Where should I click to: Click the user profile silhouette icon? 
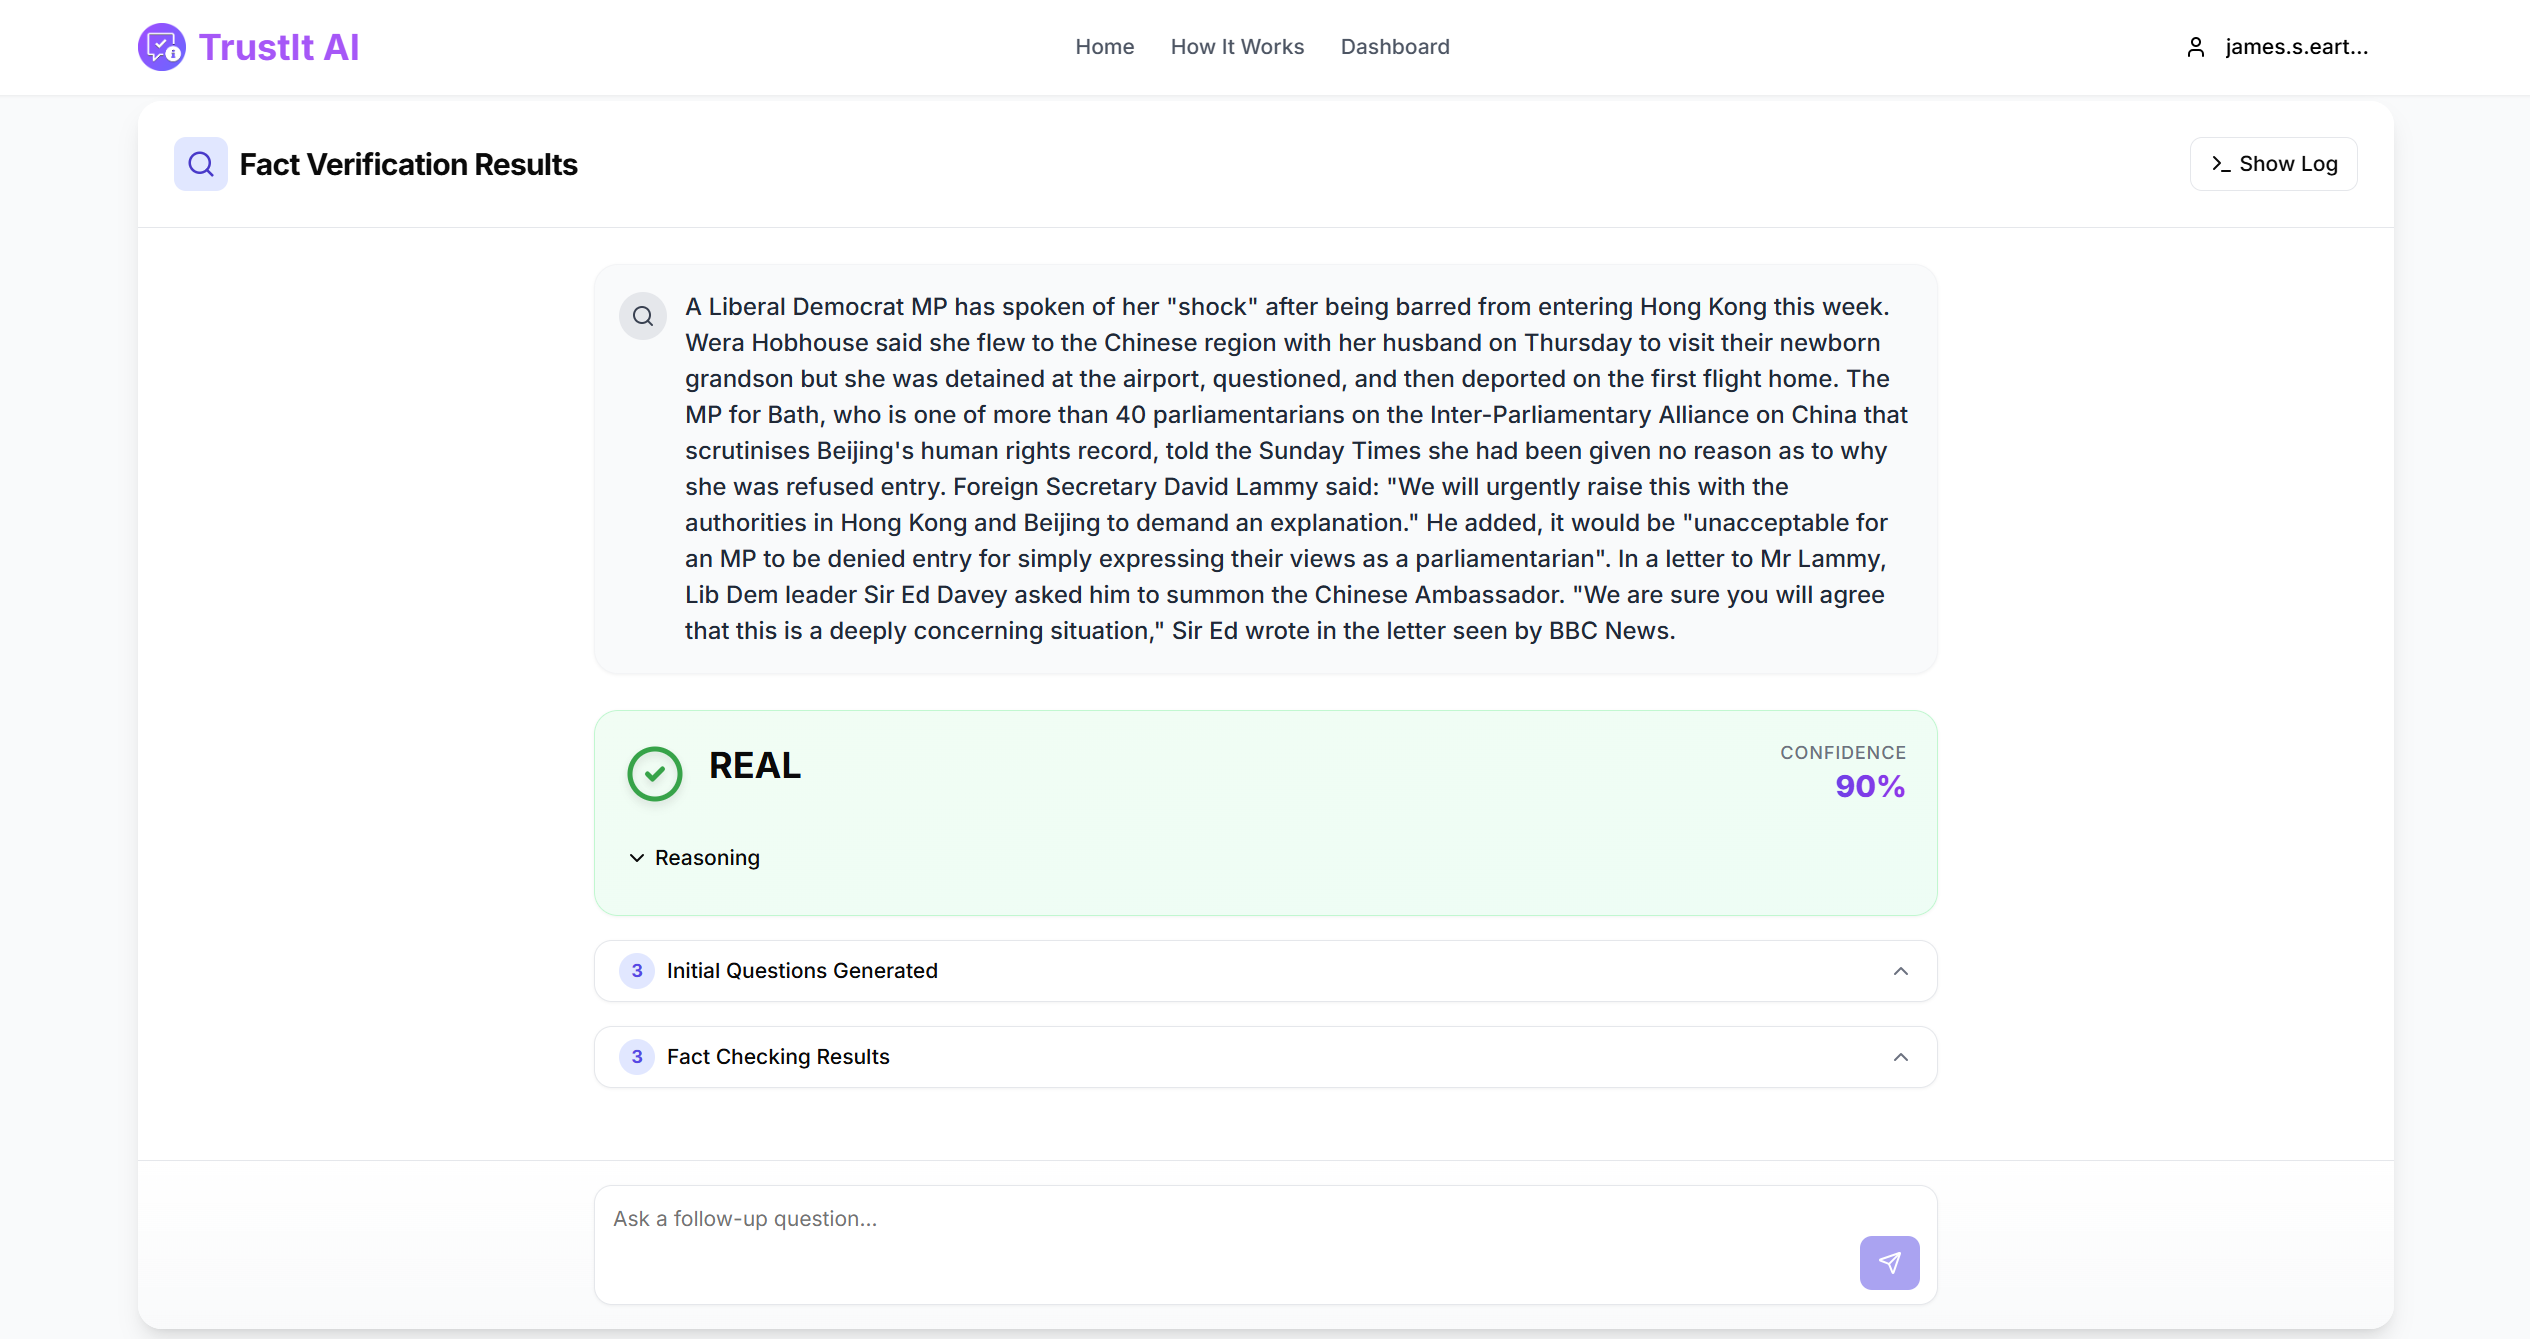(2196, 47)
